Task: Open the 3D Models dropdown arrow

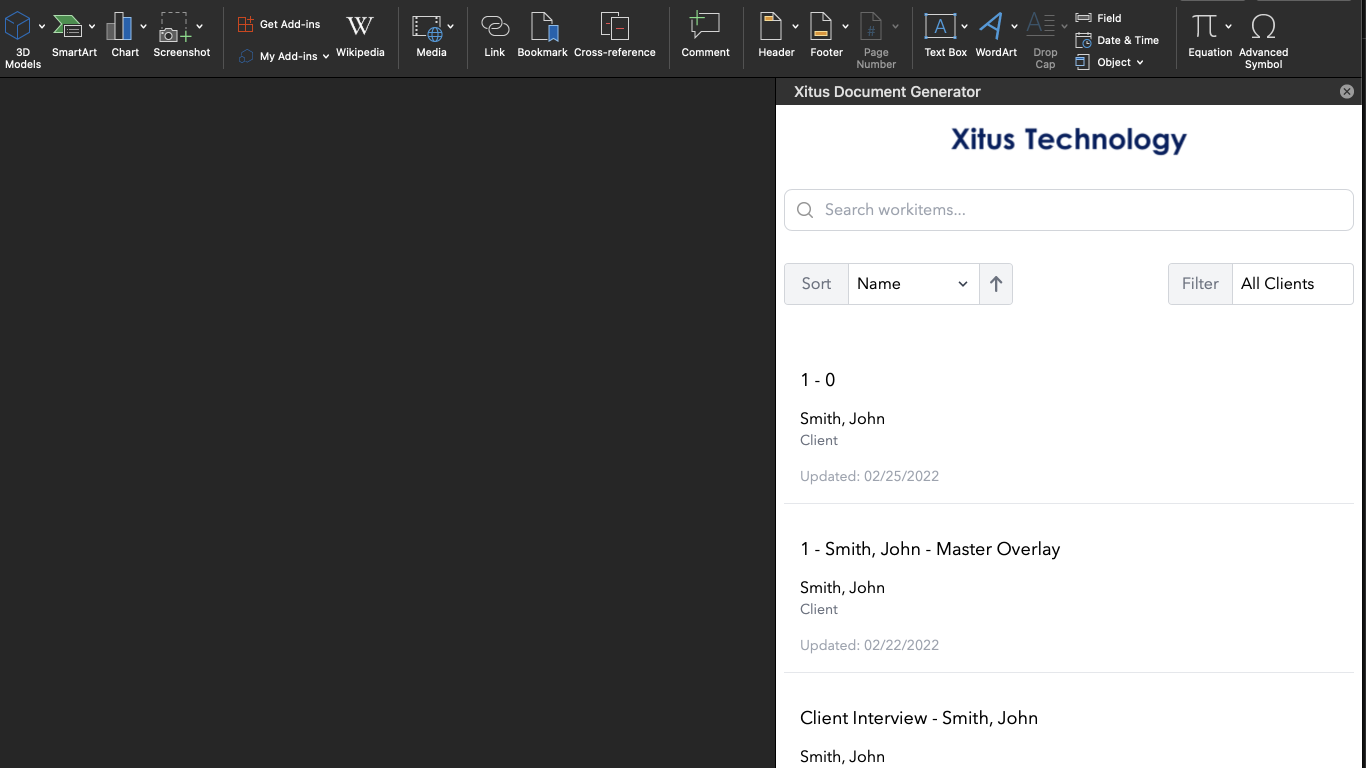Action: (42, 27)
